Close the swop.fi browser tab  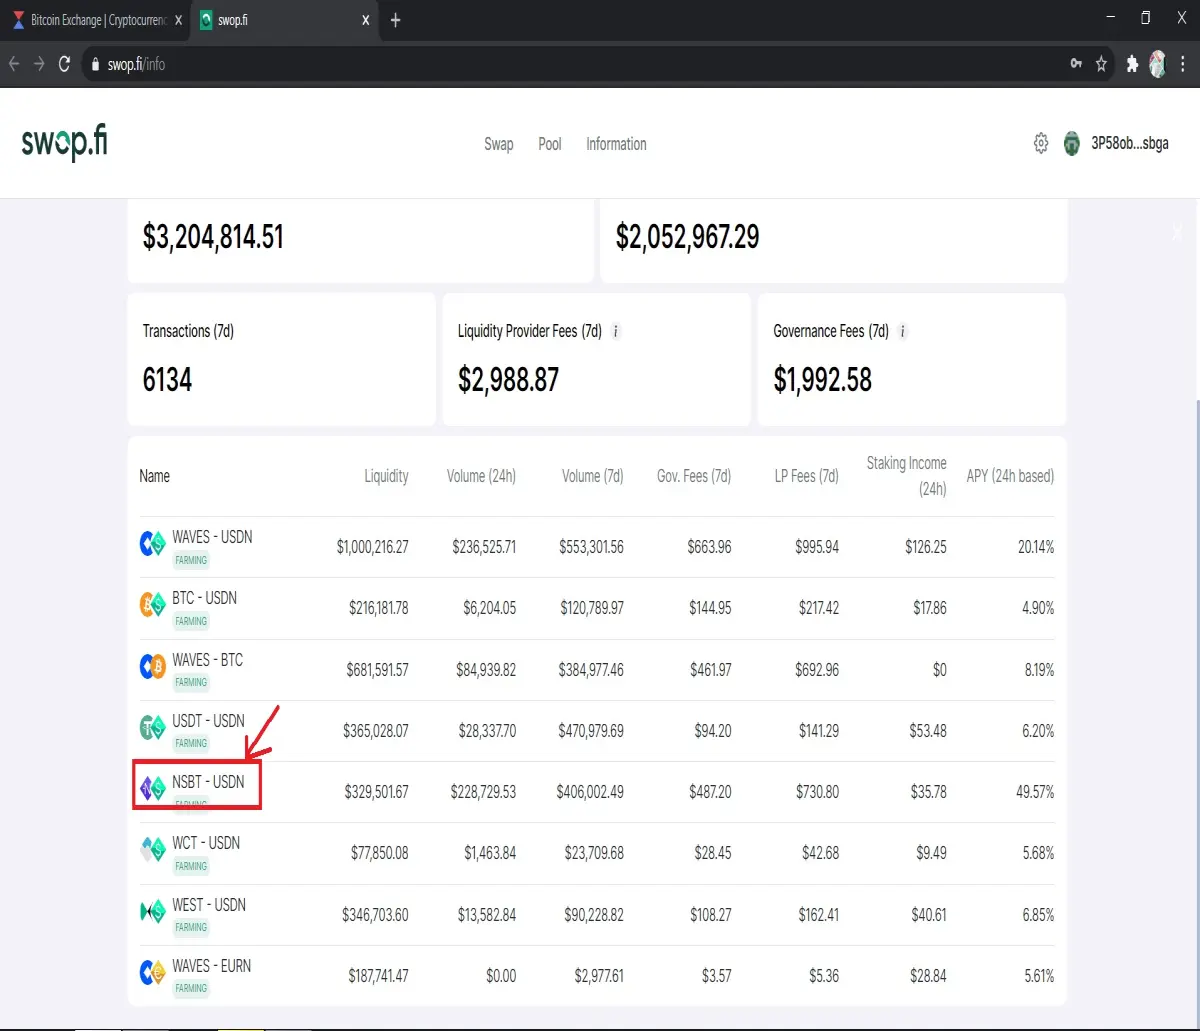[365, 20]
